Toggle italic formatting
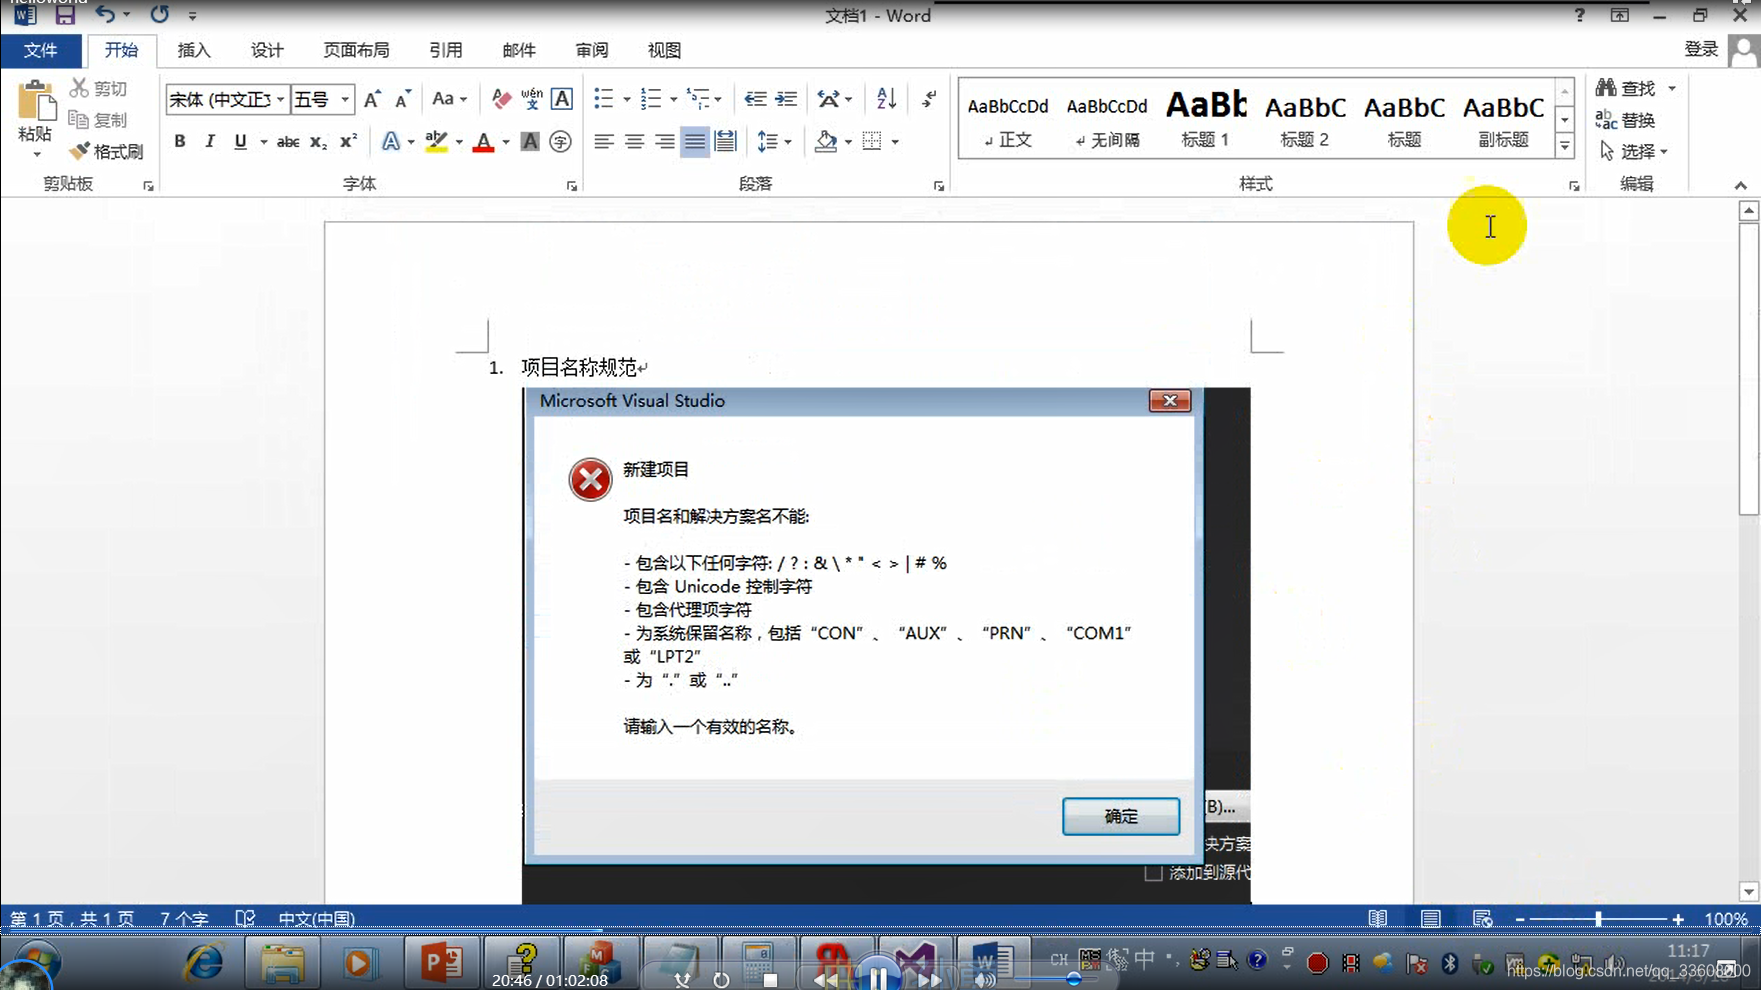This screenshot has width=1761, height=990. coord(209,141)
